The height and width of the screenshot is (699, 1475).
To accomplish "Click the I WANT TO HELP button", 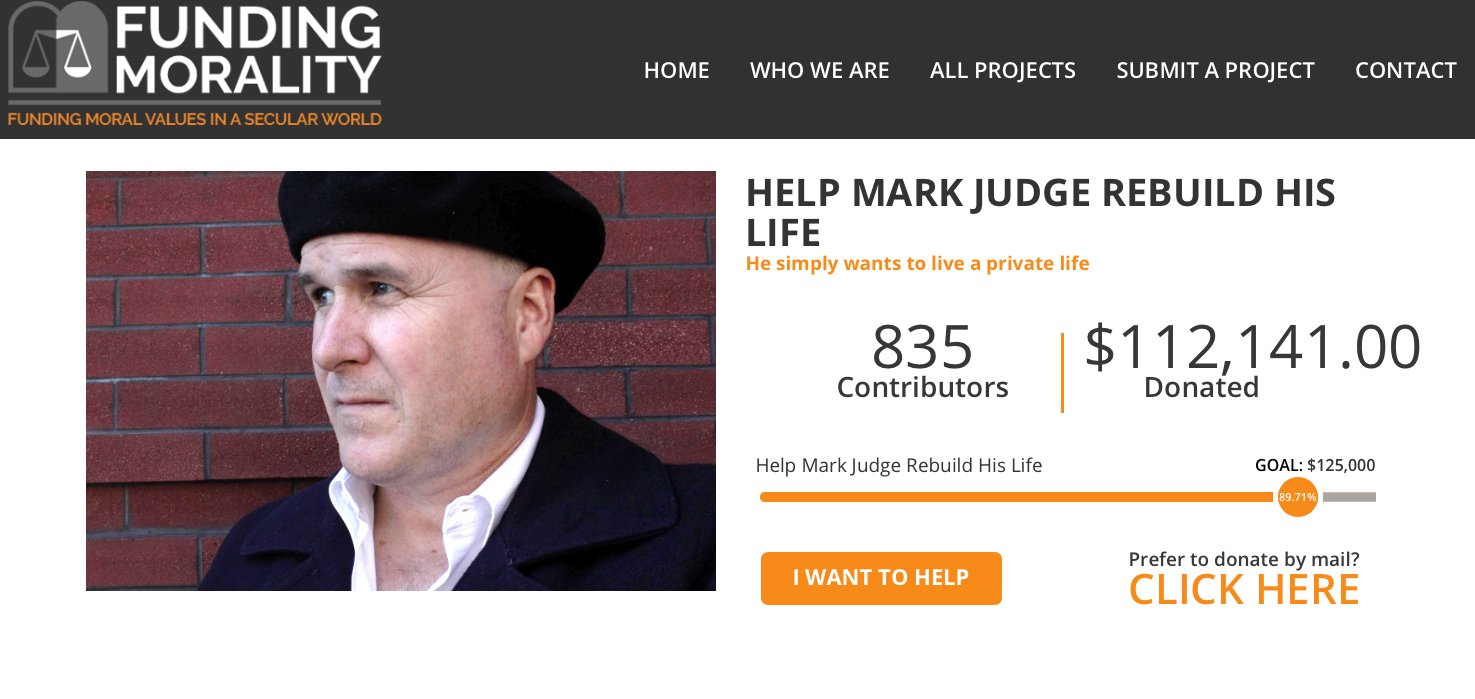I will [881, 578].
